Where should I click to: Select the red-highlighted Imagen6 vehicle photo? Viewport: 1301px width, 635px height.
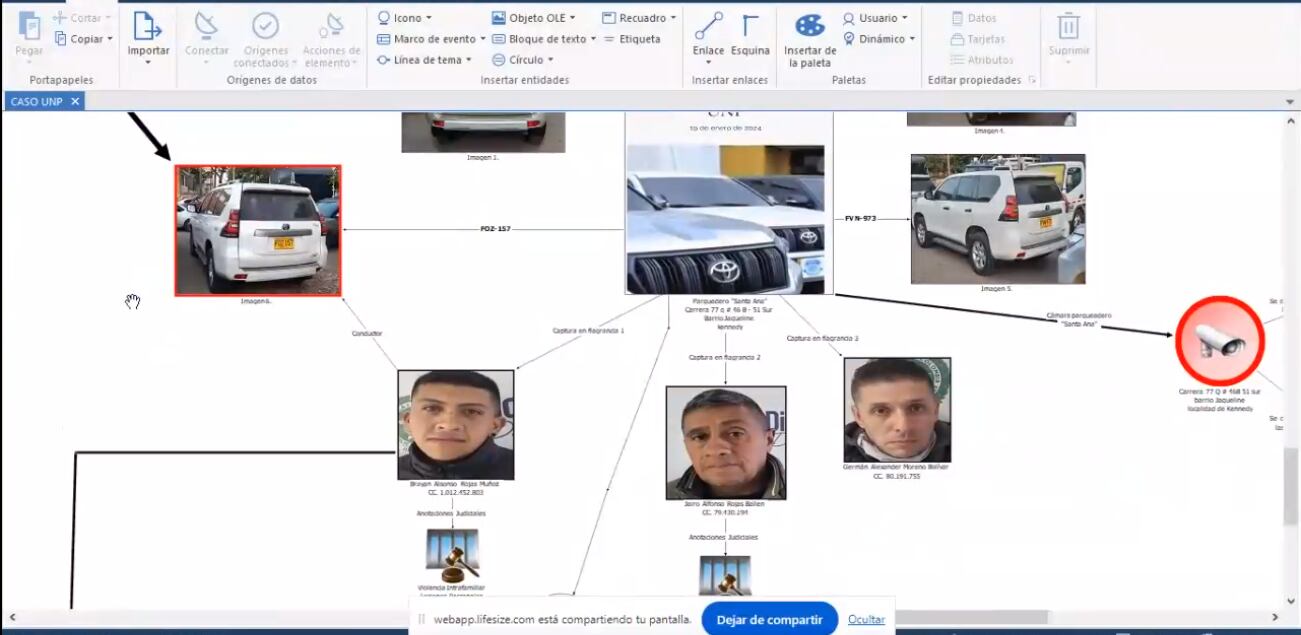tap(258, 228)
